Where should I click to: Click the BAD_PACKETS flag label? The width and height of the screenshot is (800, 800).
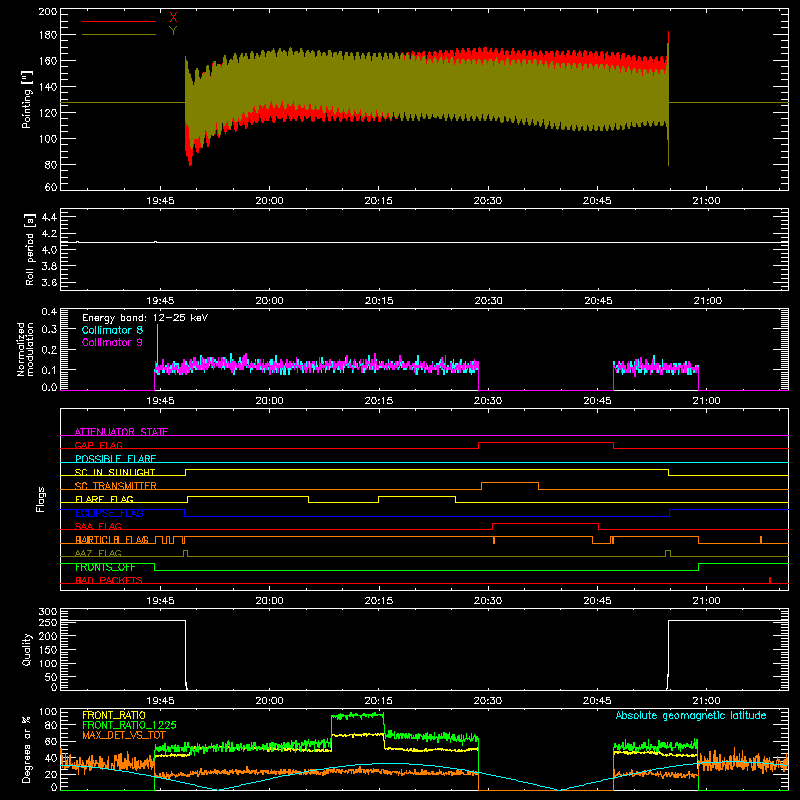pos(109,580)
